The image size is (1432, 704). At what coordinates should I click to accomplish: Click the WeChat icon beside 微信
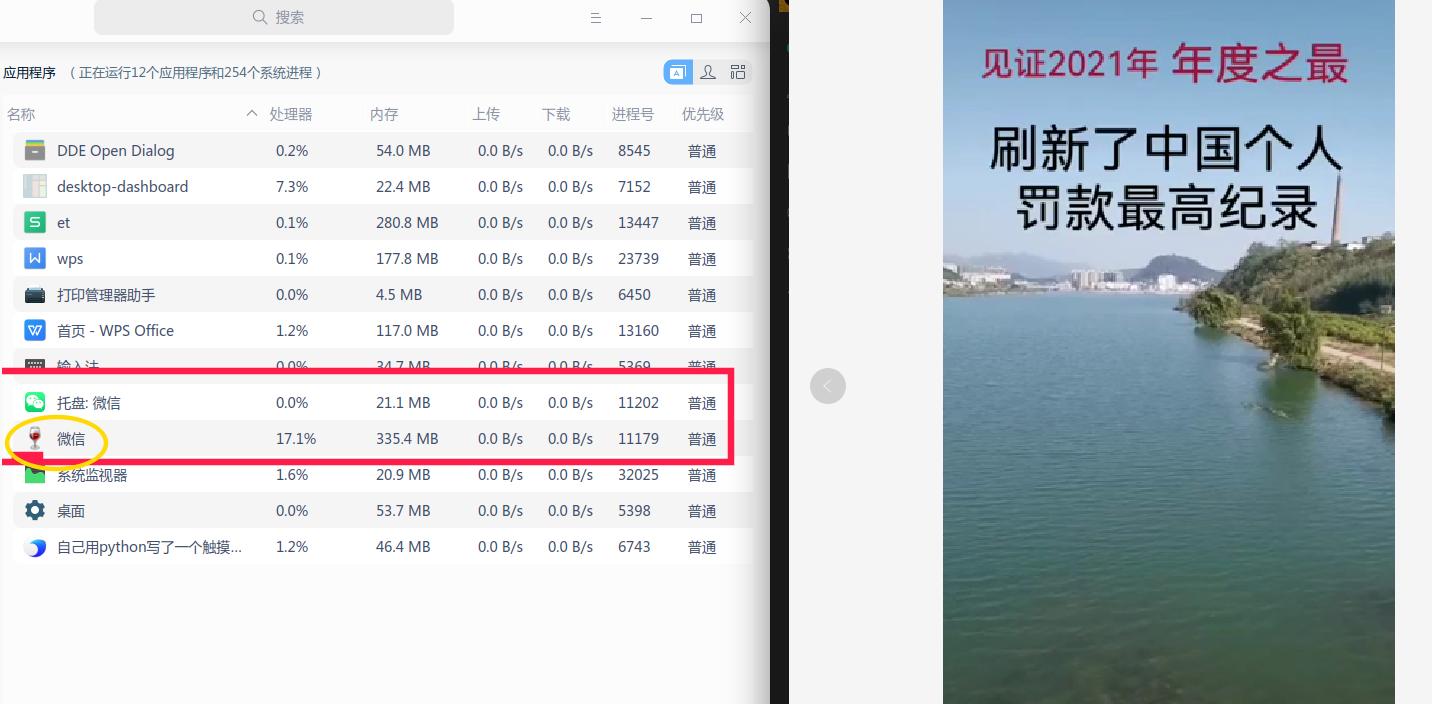(x=34, y=440)
